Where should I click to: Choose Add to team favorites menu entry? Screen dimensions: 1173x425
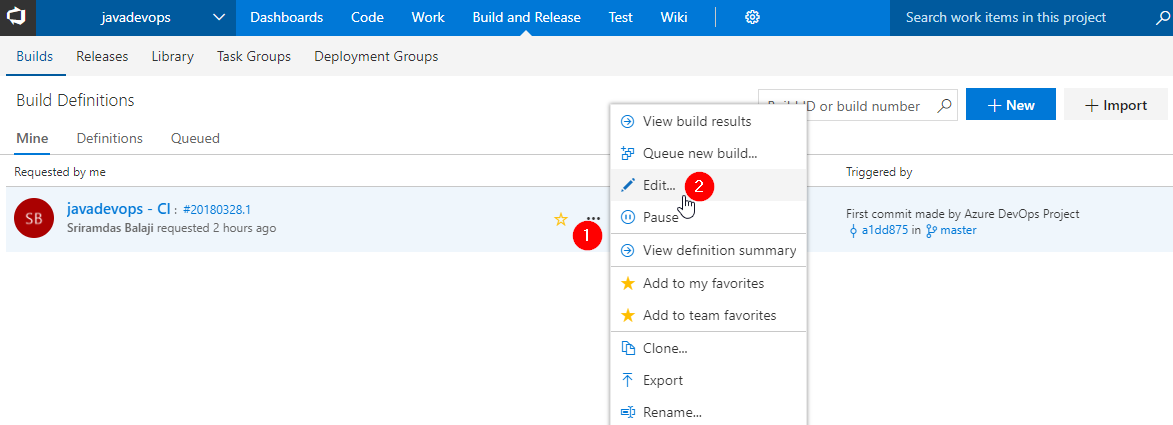(708, 315)
